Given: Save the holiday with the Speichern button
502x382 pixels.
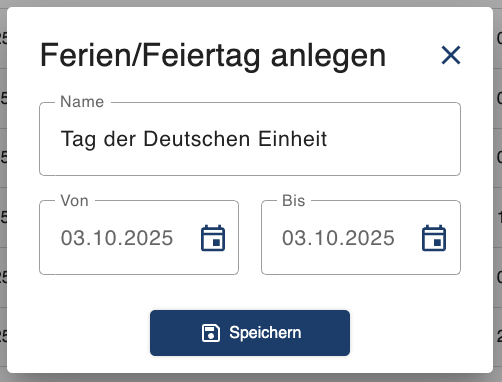Looking at the screenshot, I should [250, 333].
